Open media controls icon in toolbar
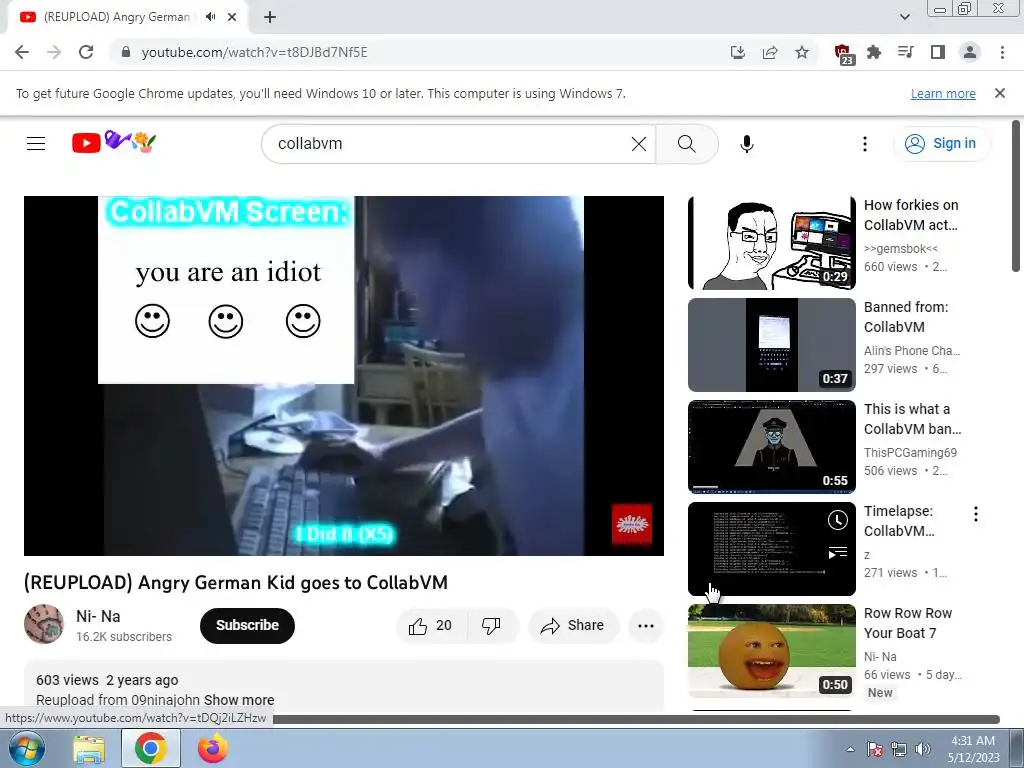 pyautogui.click(x=906, y=52)
